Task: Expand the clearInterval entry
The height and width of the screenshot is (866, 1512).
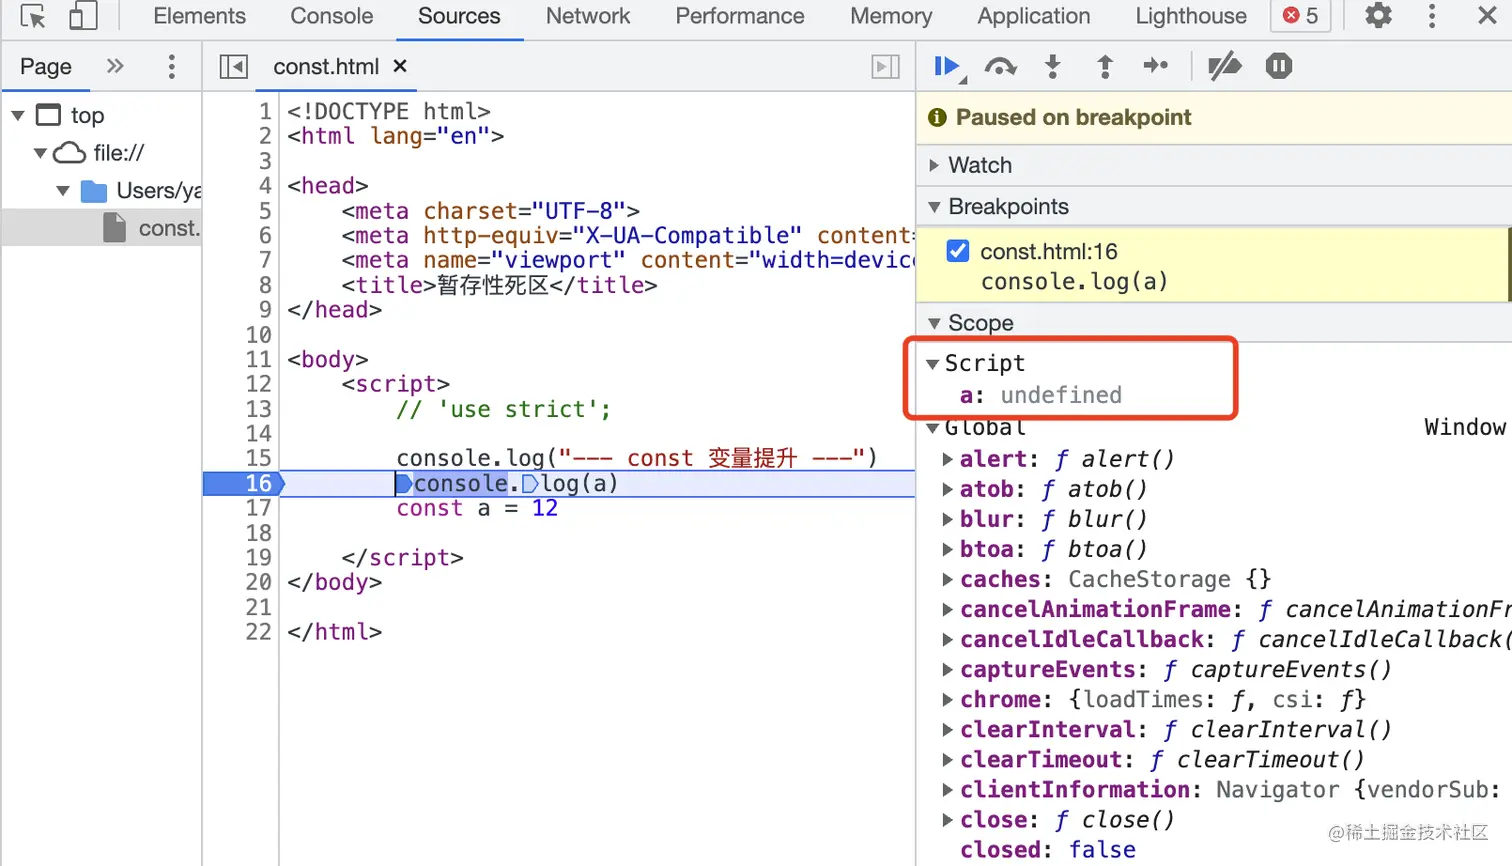Action: point(947,730)
